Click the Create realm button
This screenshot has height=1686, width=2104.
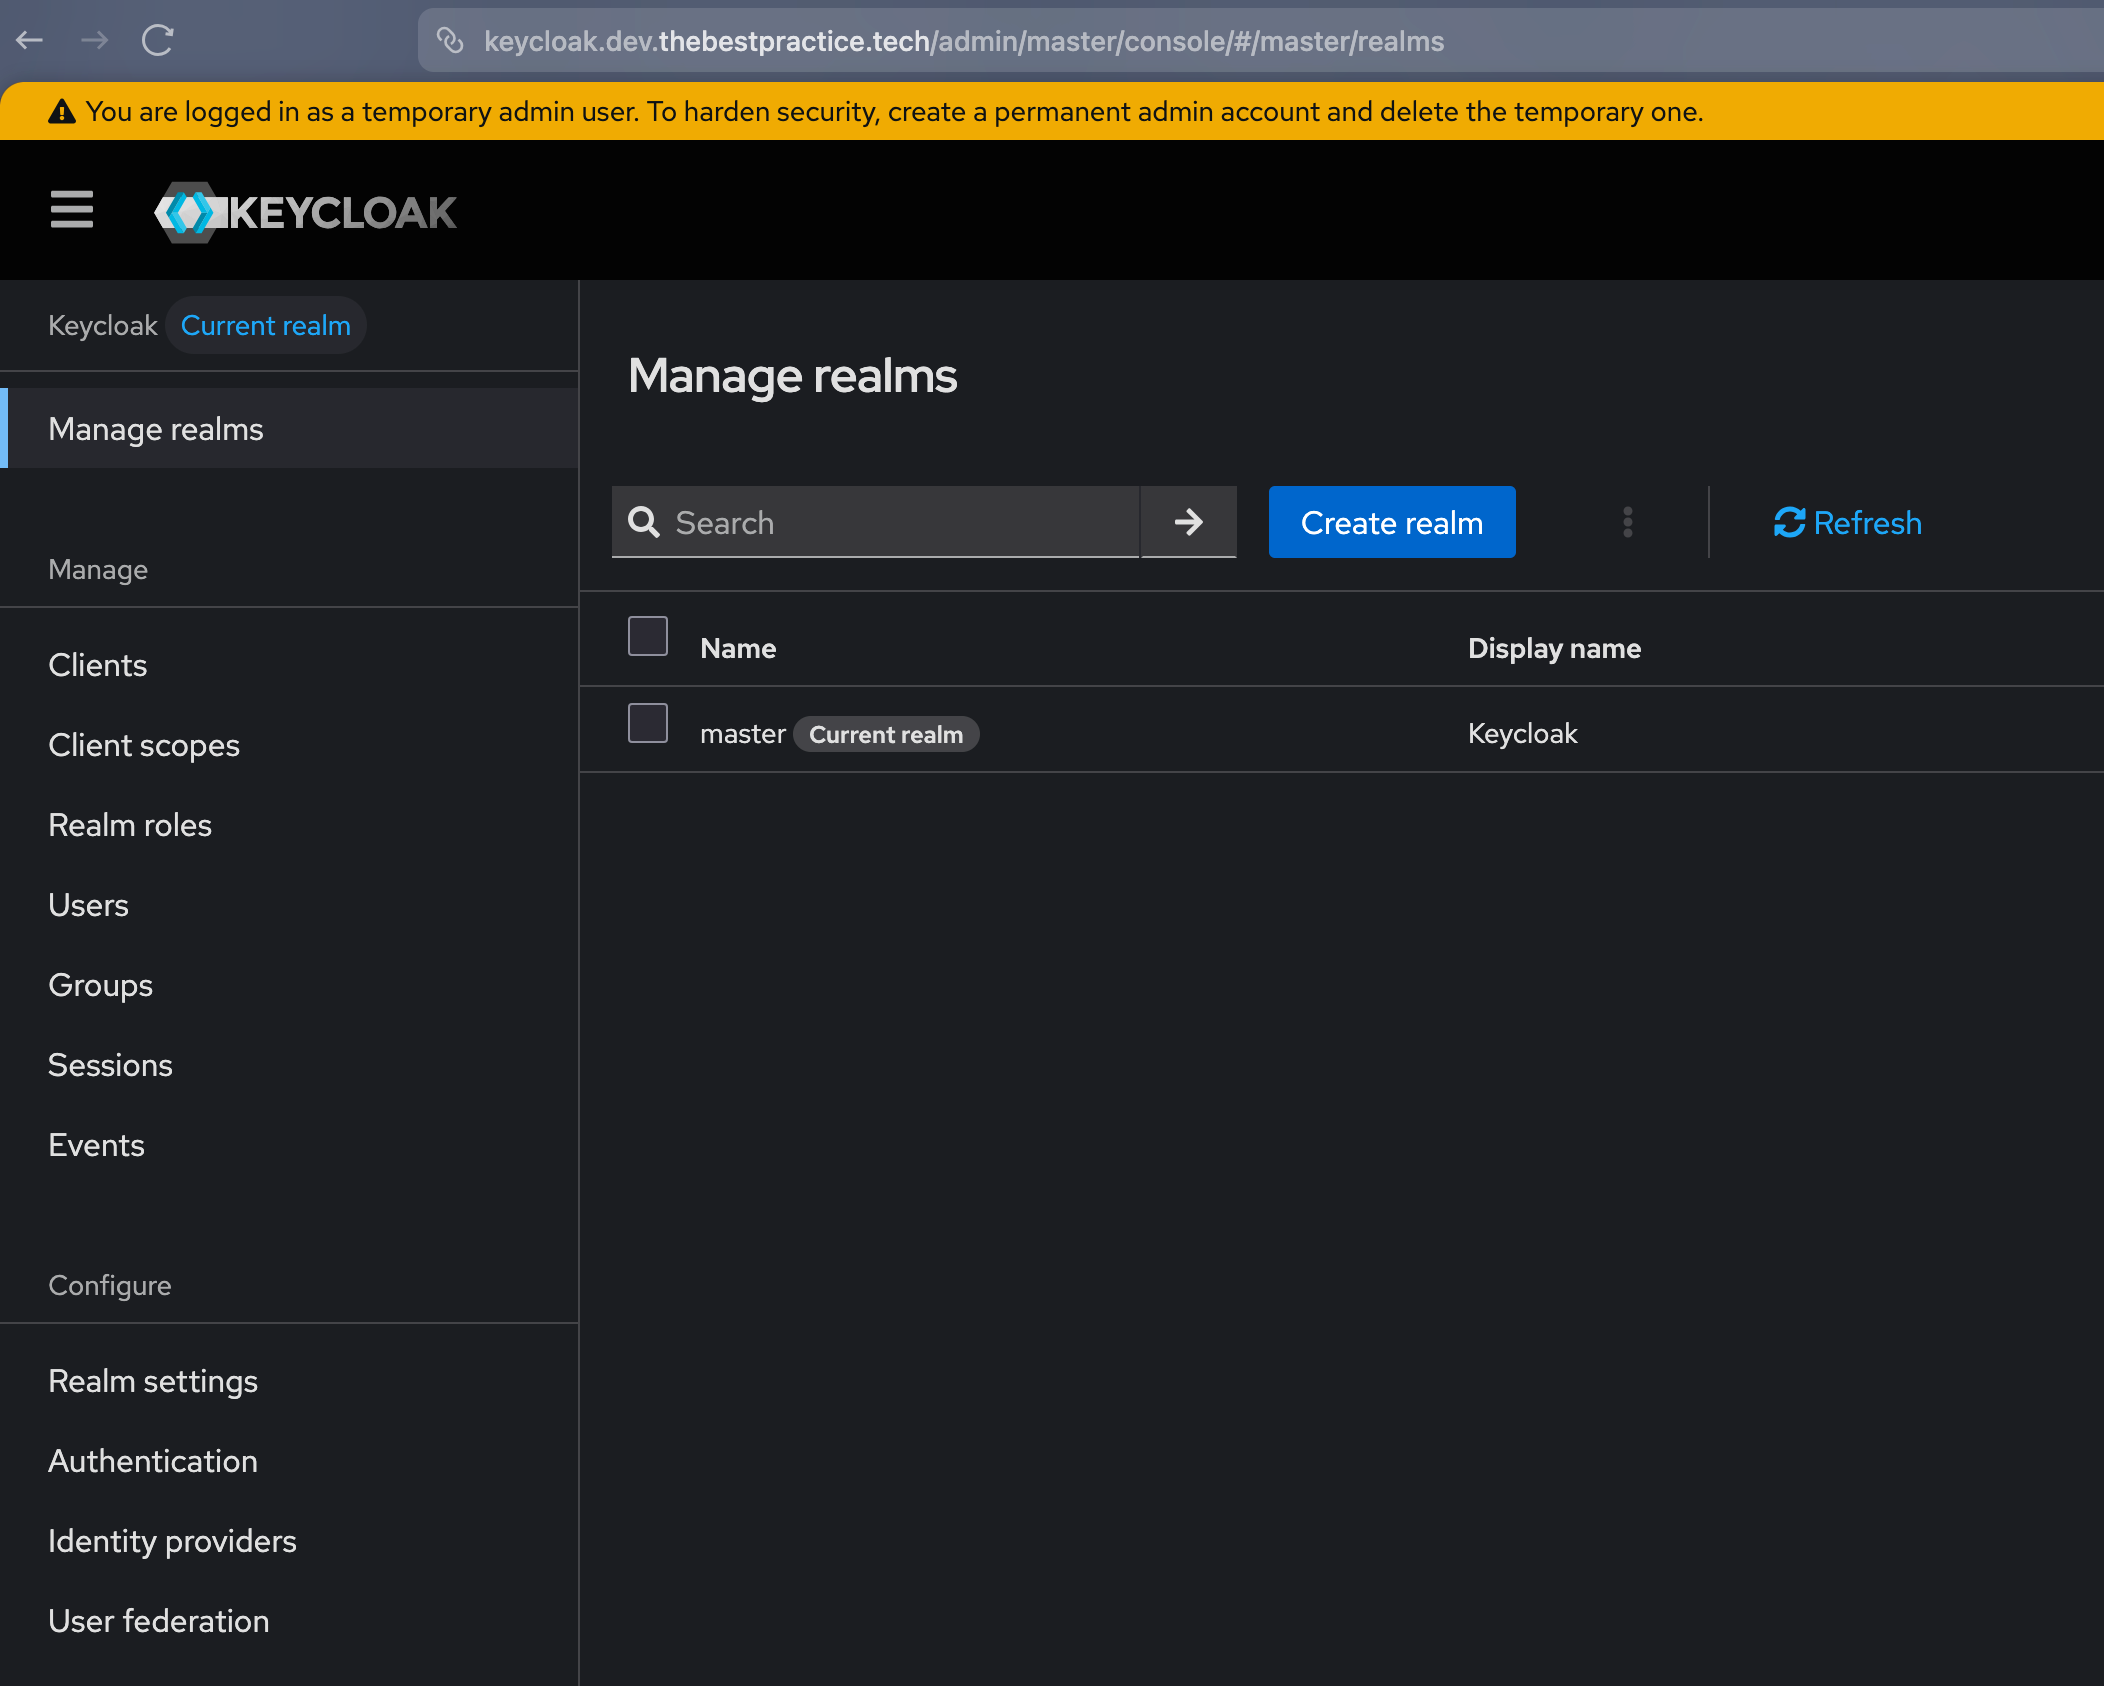coord(1391,522)
